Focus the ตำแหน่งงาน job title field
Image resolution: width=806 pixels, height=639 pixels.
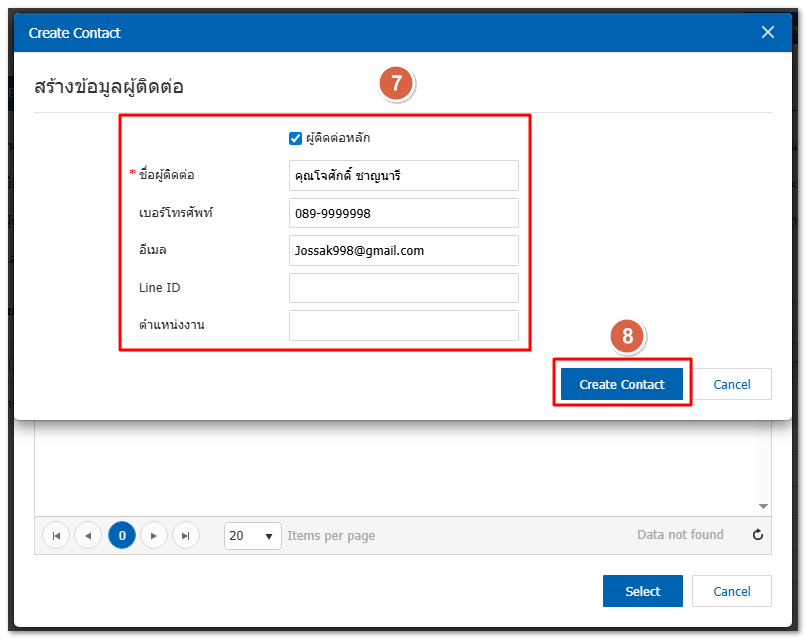(x=403, y=326)
